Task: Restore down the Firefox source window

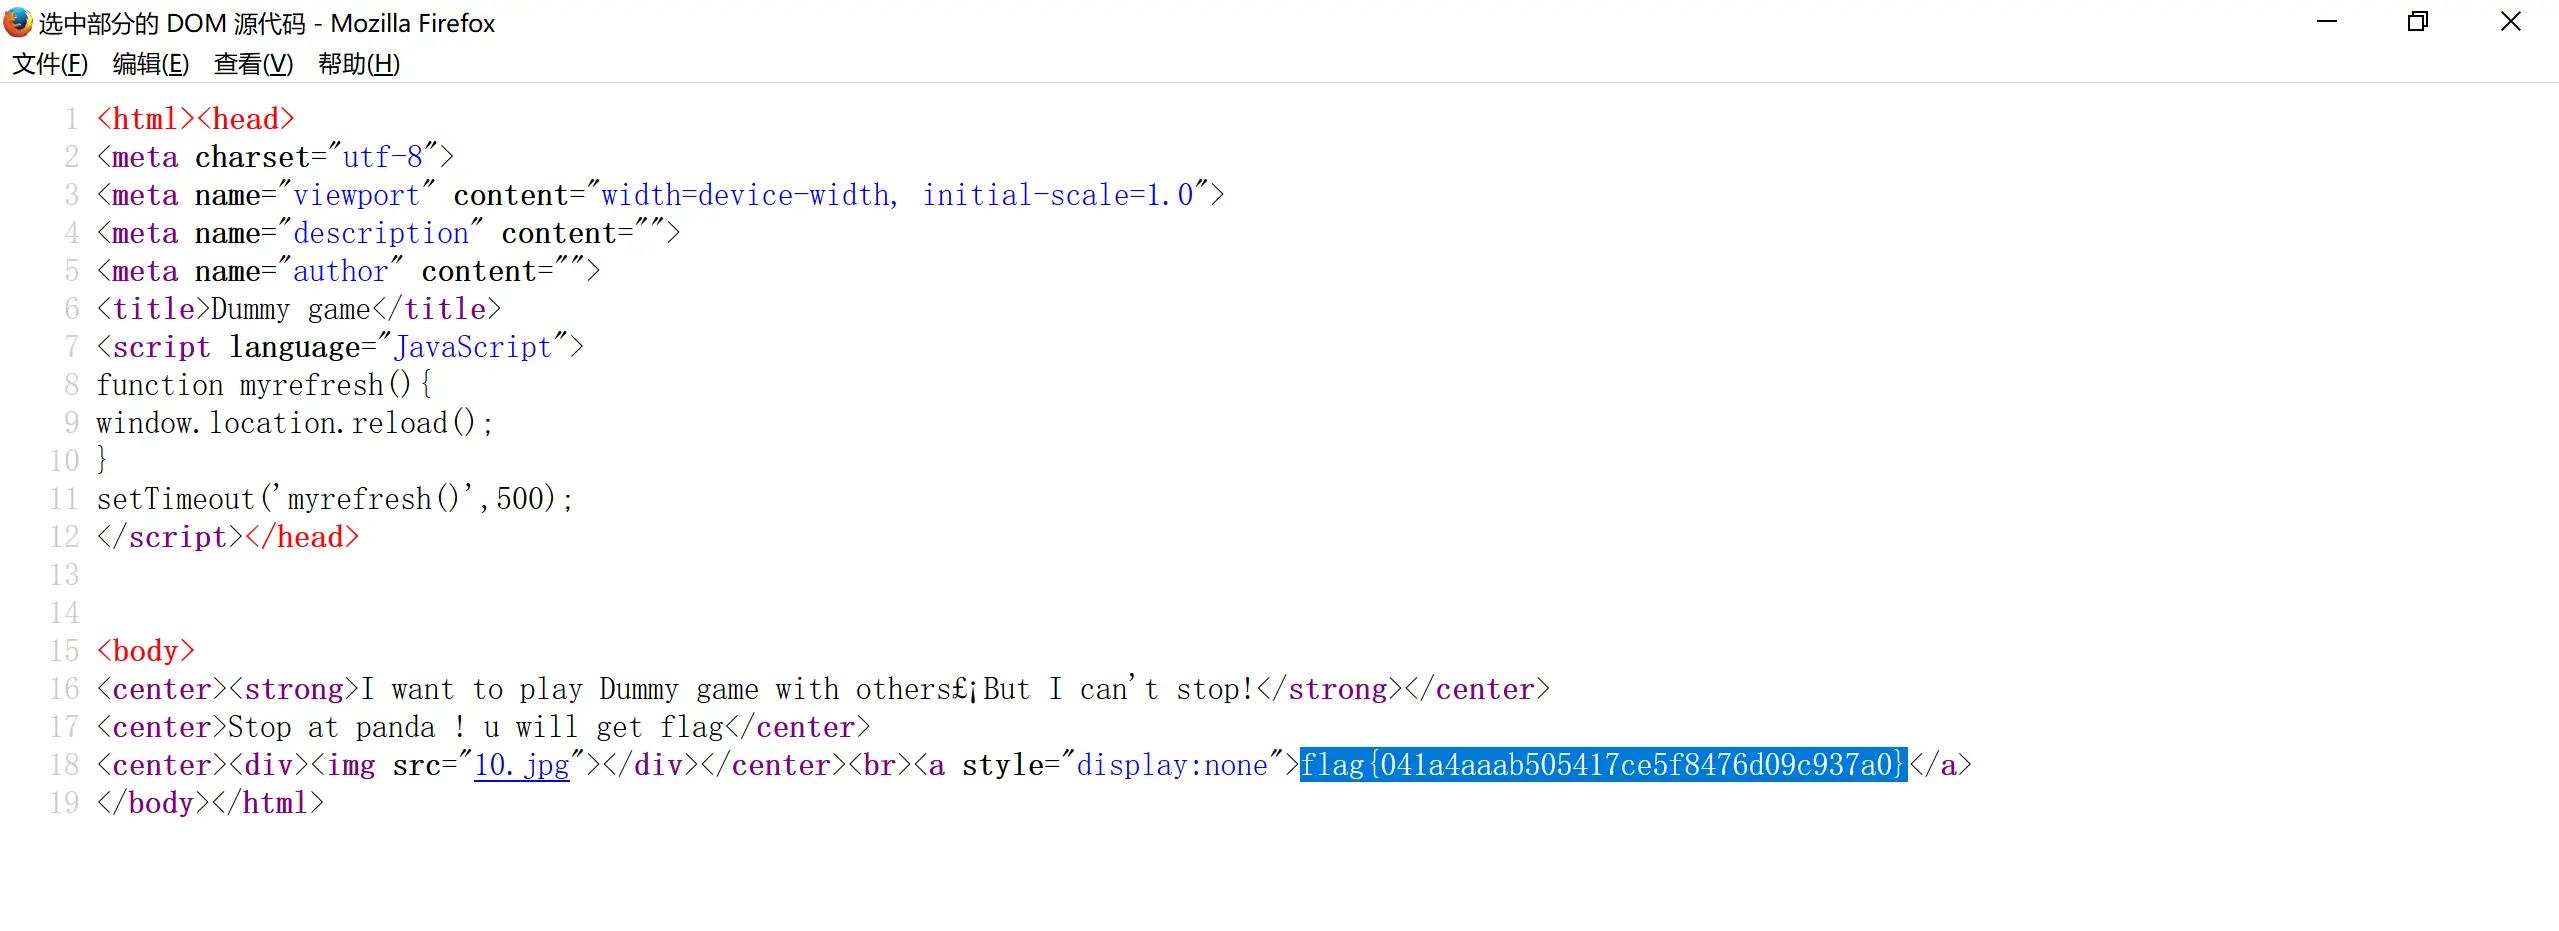Action: (2418, 22)
